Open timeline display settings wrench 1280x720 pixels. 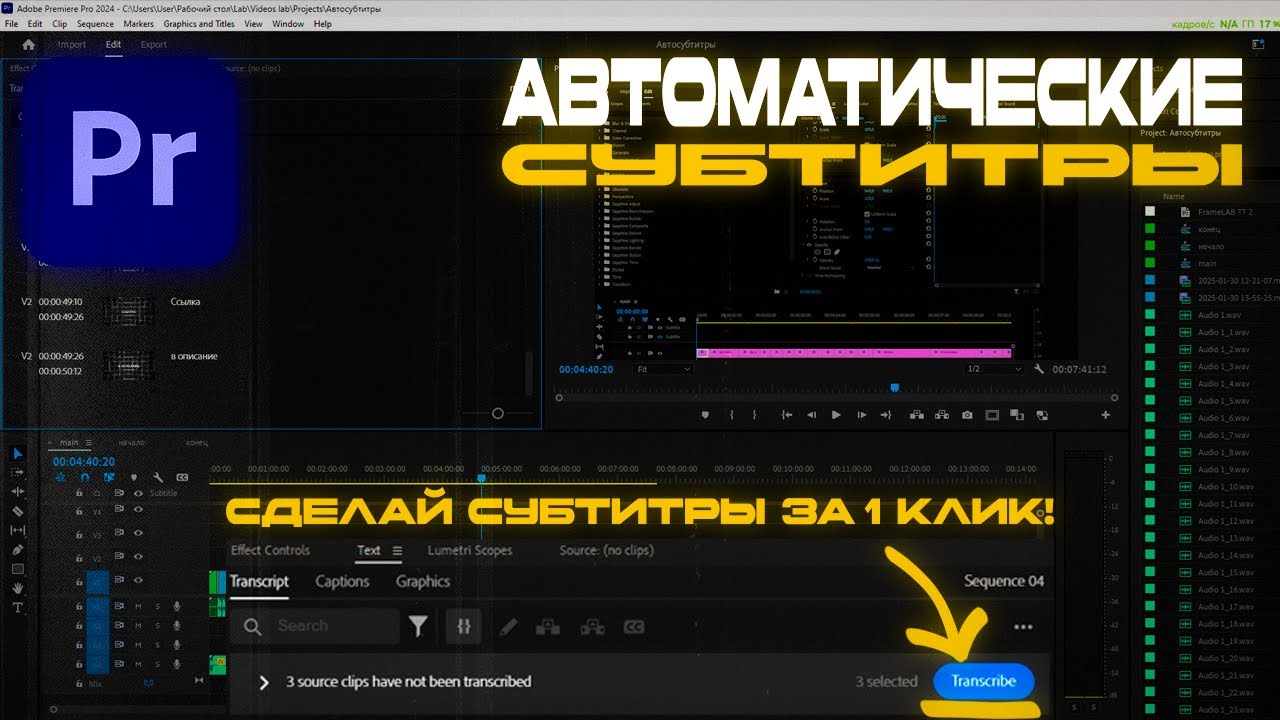158,478
